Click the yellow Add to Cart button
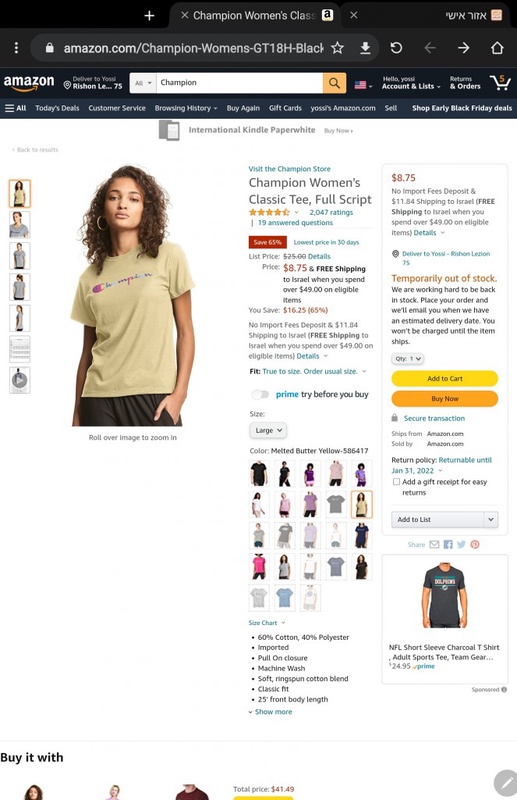 (x=445, y=379)
